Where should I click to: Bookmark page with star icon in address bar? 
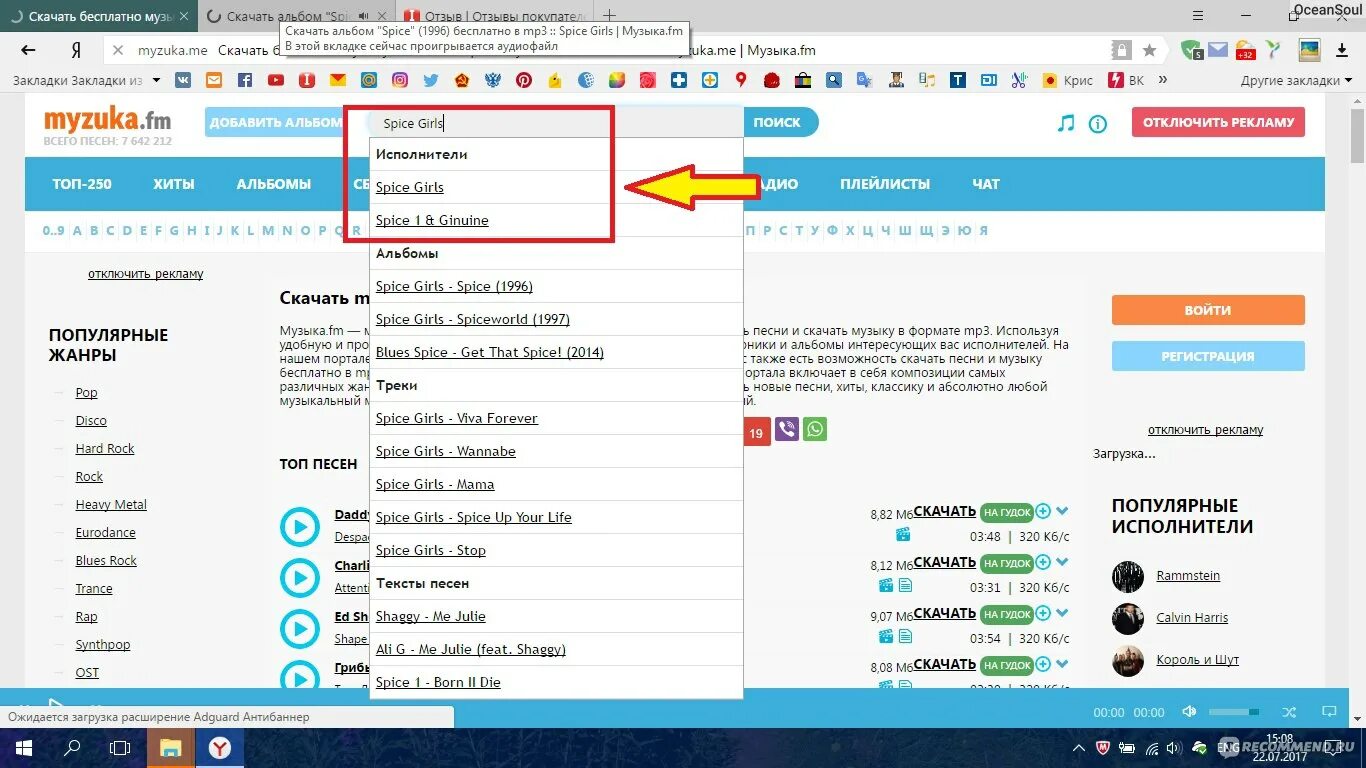pos(1150,50)
